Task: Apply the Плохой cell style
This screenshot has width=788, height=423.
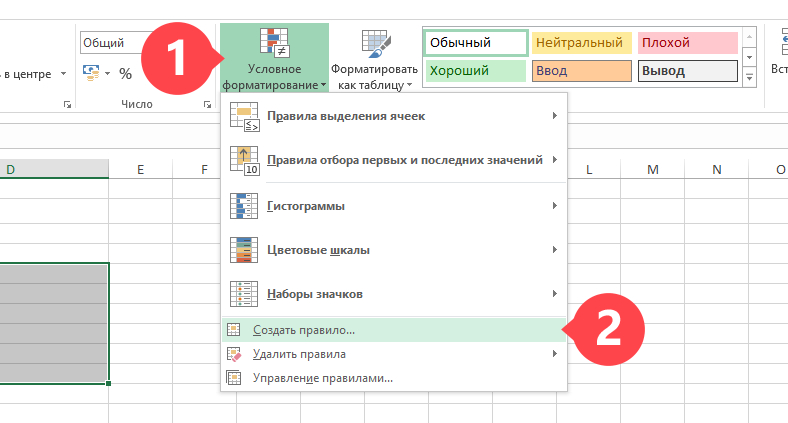Action: click(688, 43)
